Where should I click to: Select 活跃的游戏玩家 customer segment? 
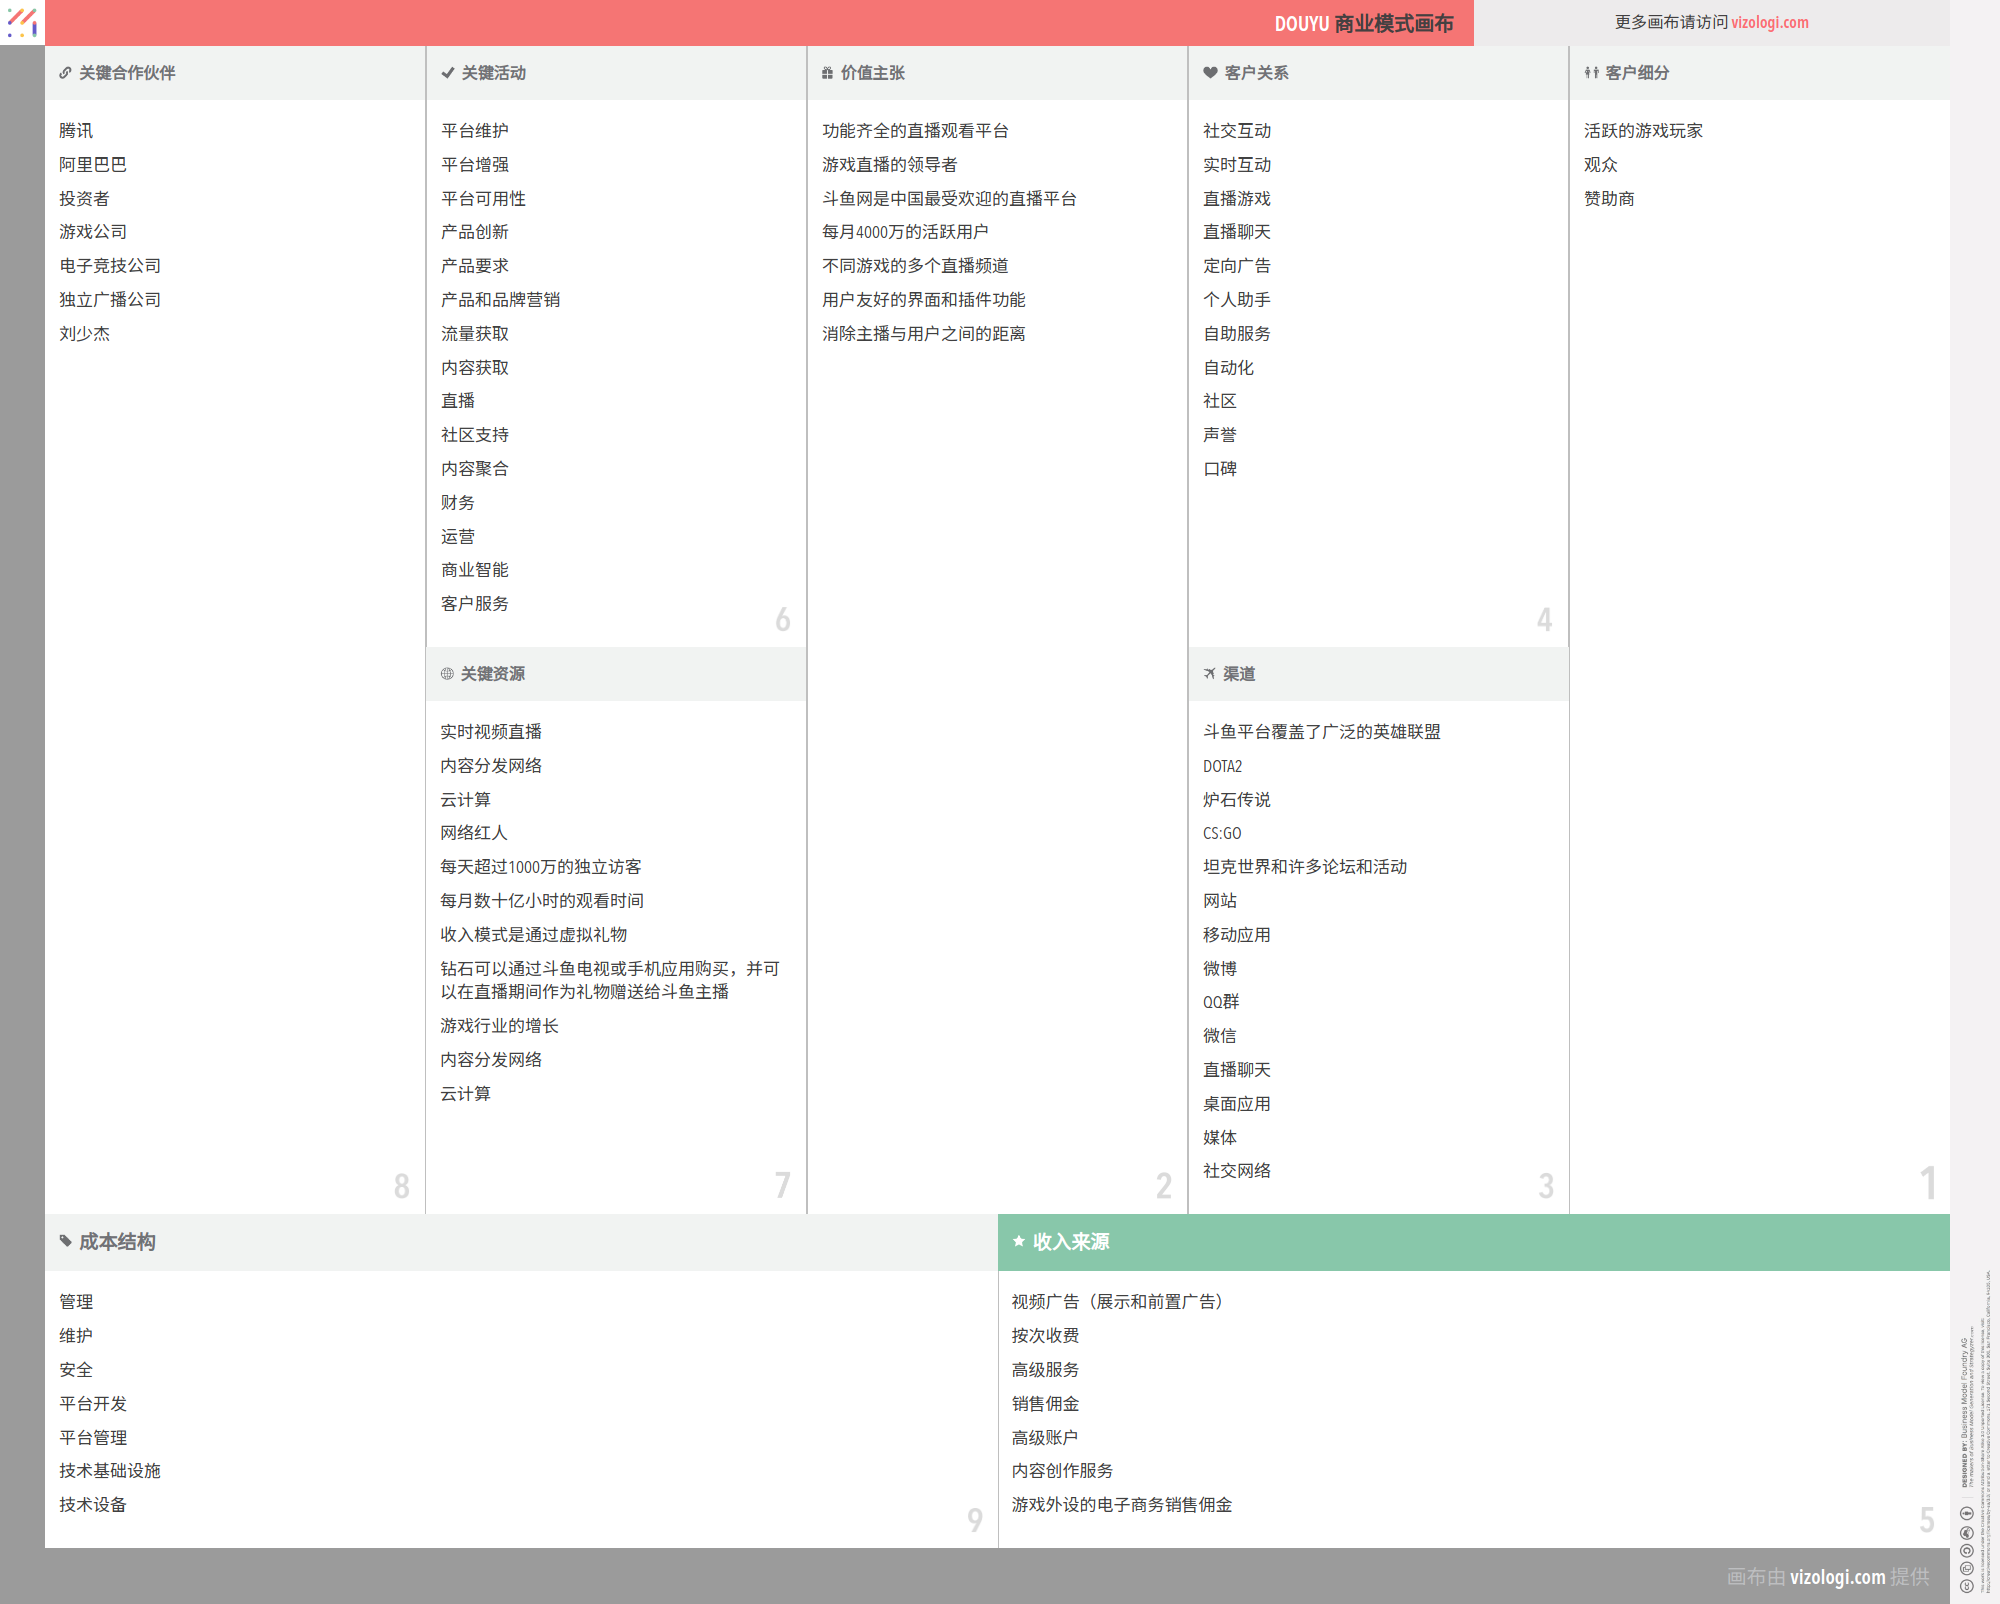pyautogui.click(x=1642, y=131)
